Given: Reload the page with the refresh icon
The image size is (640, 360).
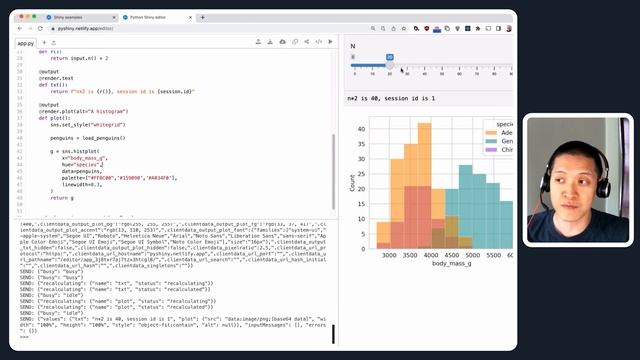Looking at the screenshot, I should 40,29.
